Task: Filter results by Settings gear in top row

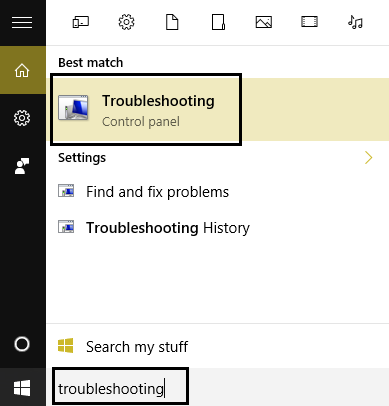Action: (126, 22)
